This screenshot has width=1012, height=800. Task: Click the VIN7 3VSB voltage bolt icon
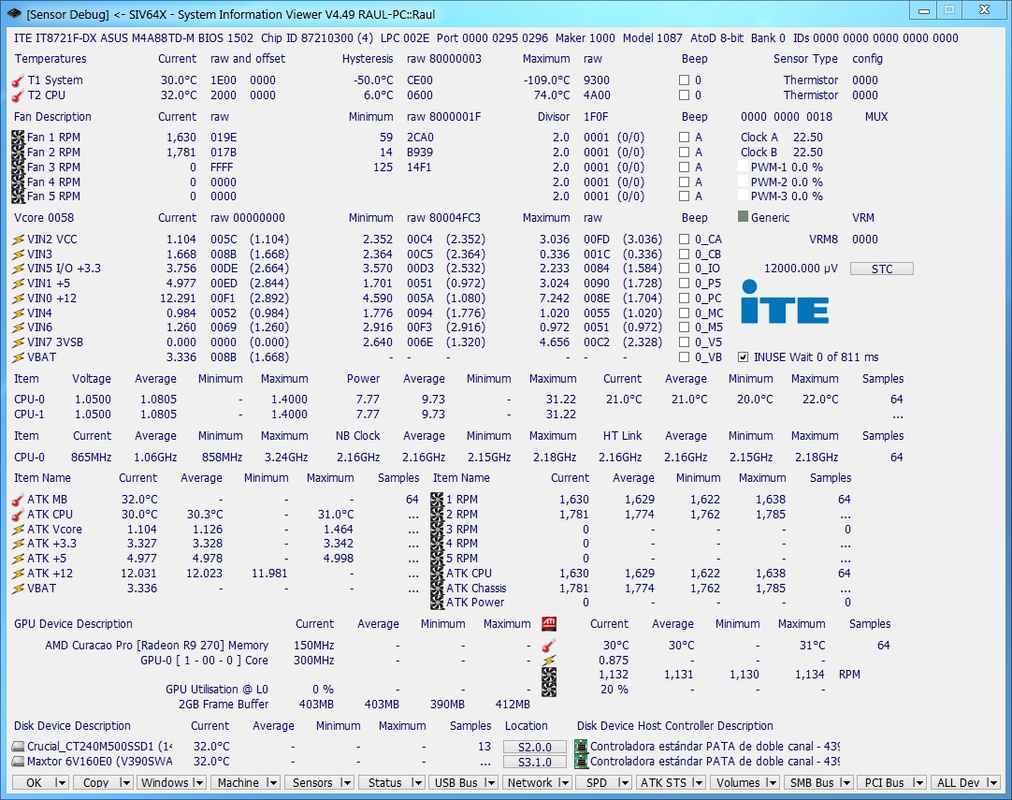pos(18,343)
